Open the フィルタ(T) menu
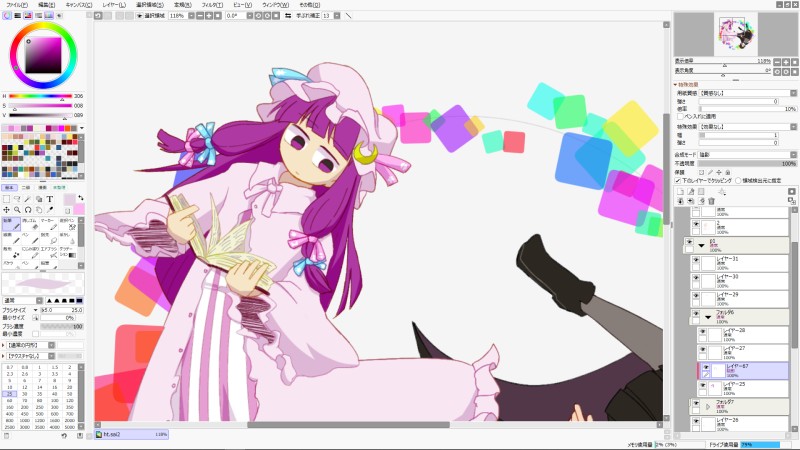This screenshot has height=450, width=800. tap(212, 5)
